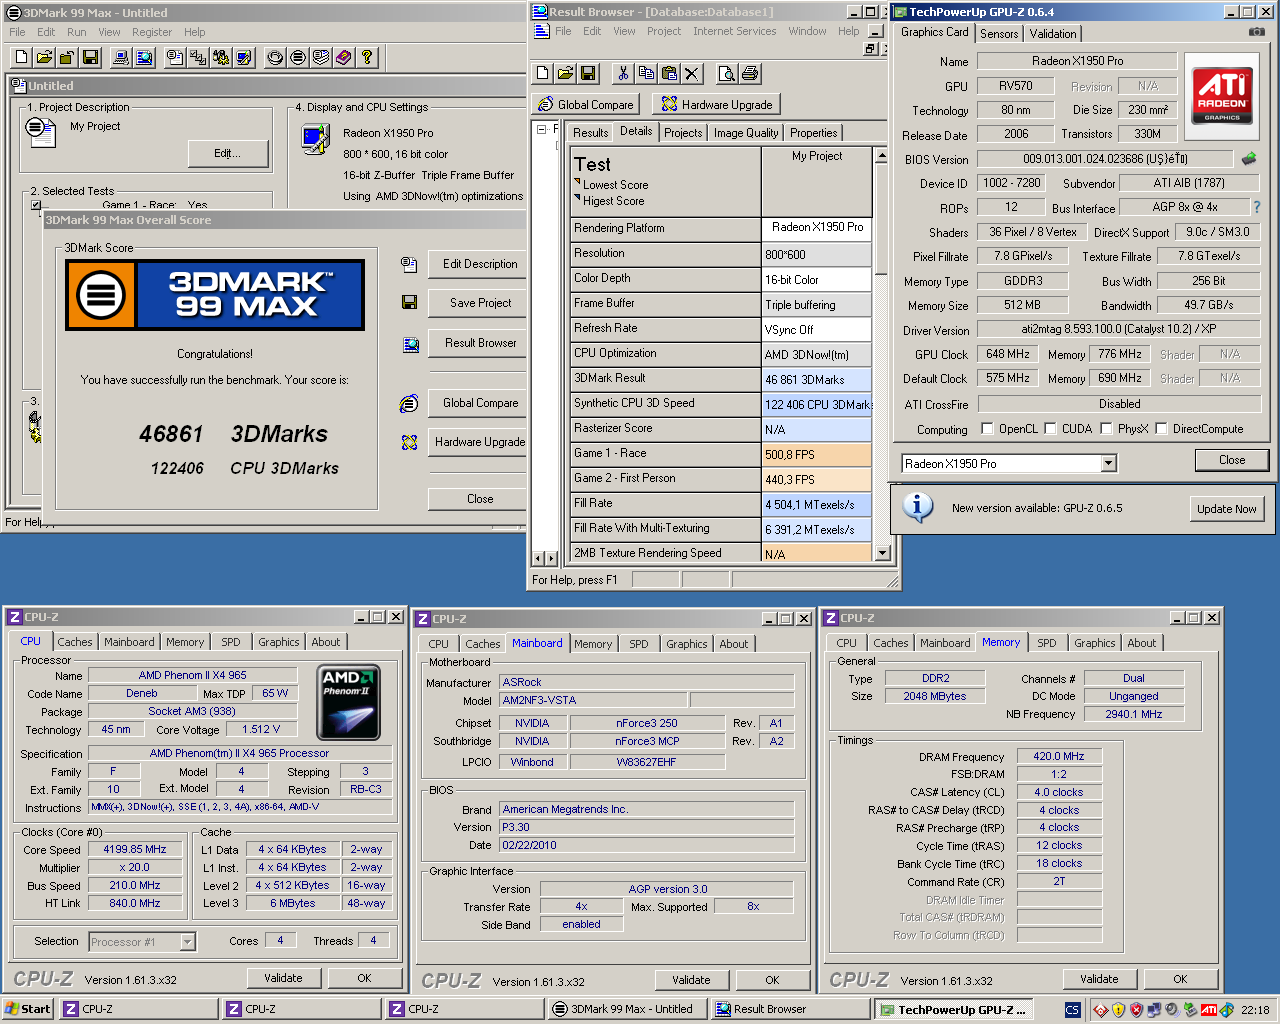This screenshot has height=1024, width=1280.
Task: Click the yellow question mark help icon in 3DMark
Action: coord(367,57)
